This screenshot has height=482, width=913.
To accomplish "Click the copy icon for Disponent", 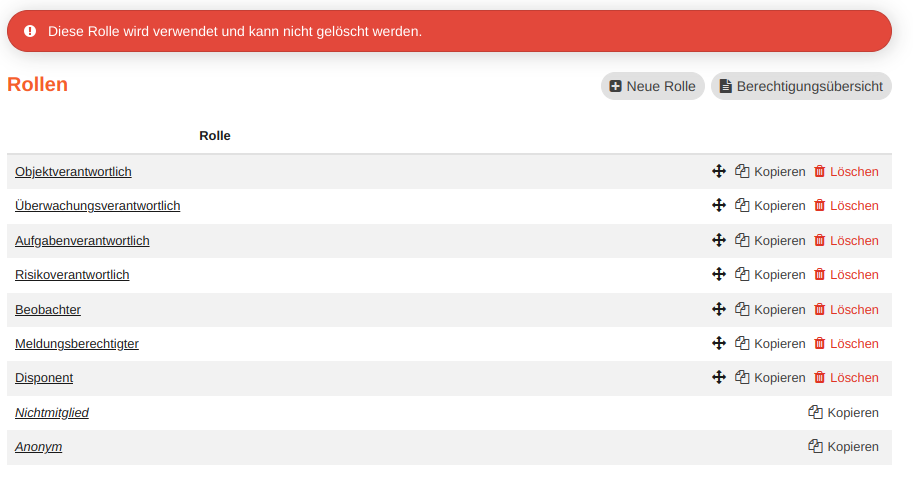I will click(x=742, y=377).
